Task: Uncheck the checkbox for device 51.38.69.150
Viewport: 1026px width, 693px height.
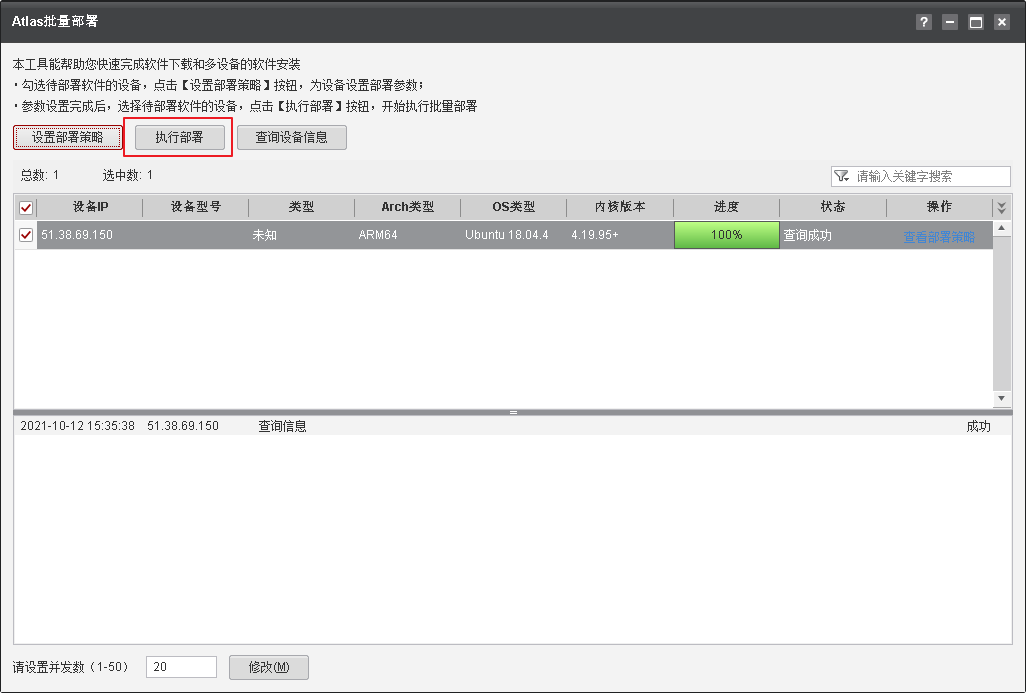Action: [26, 234]
